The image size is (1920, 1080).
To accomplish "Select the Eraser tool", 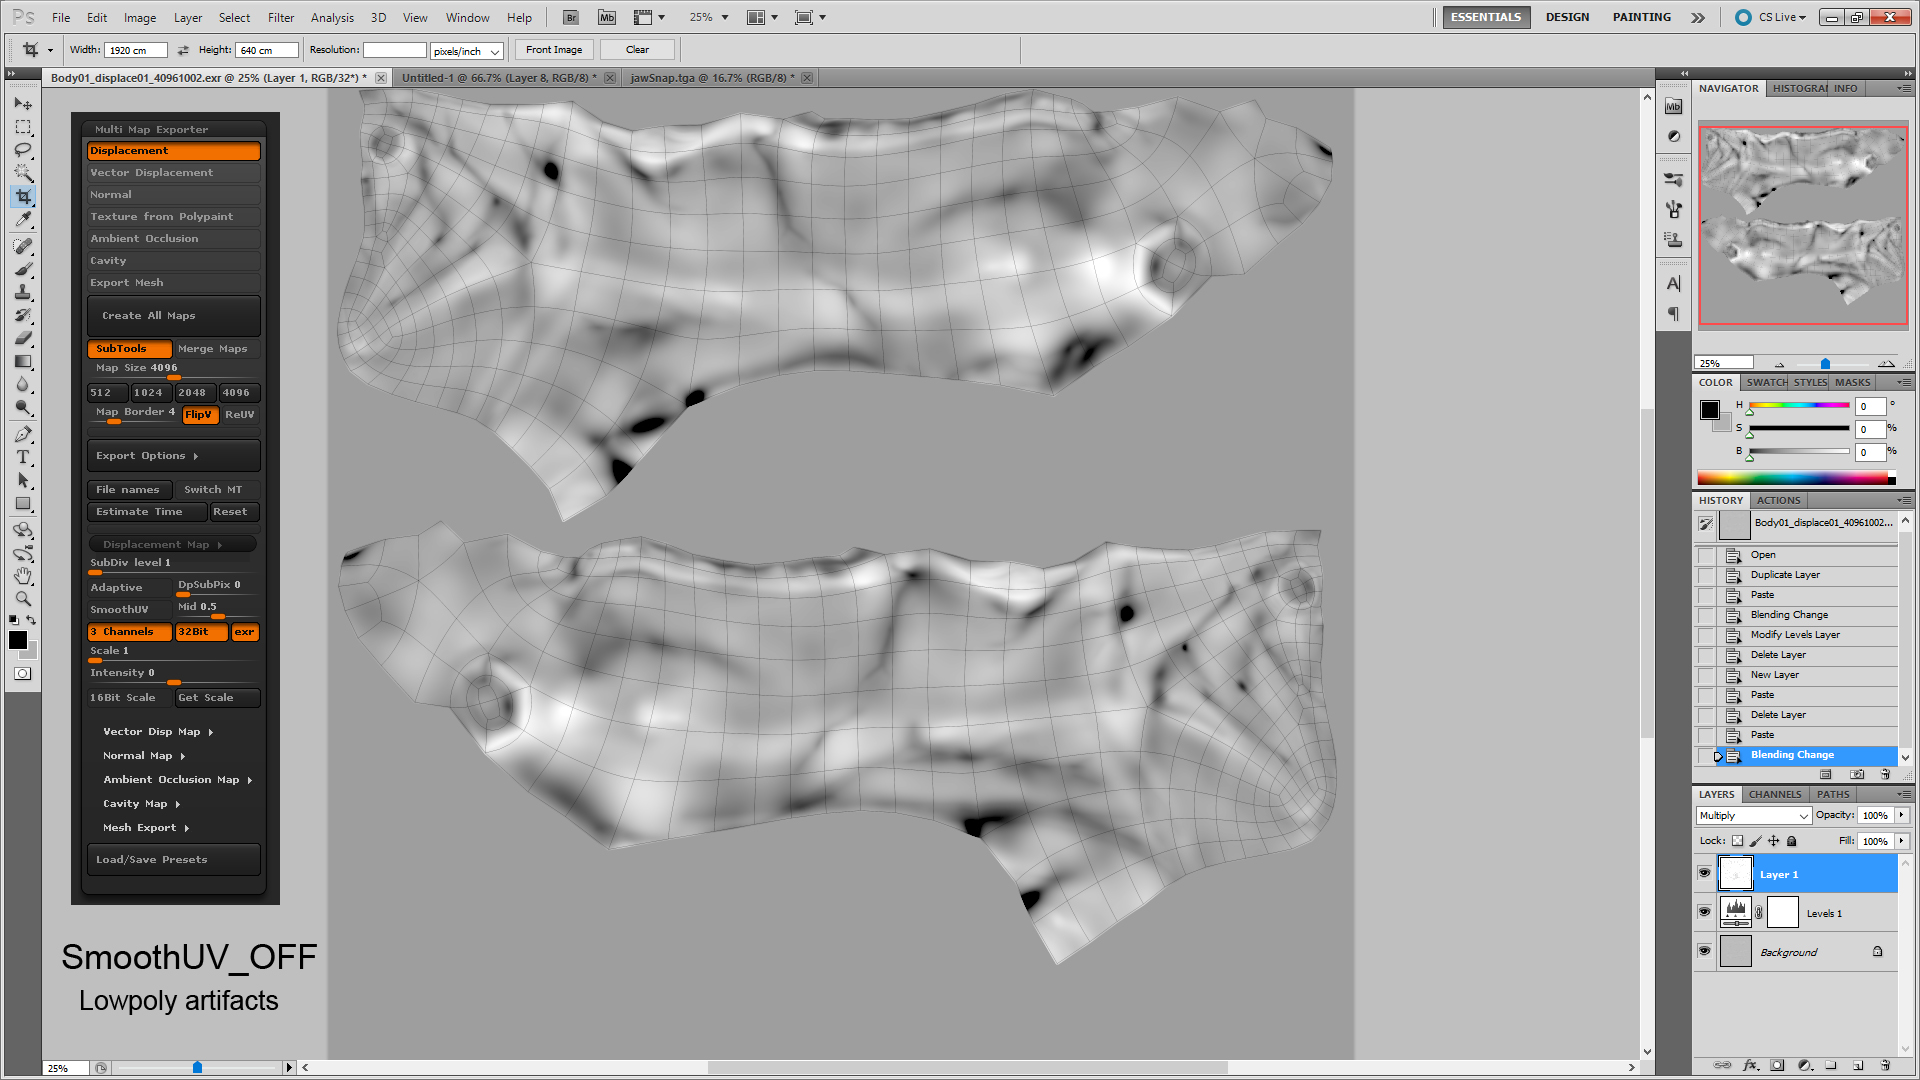I will click(x=23, y=338).
